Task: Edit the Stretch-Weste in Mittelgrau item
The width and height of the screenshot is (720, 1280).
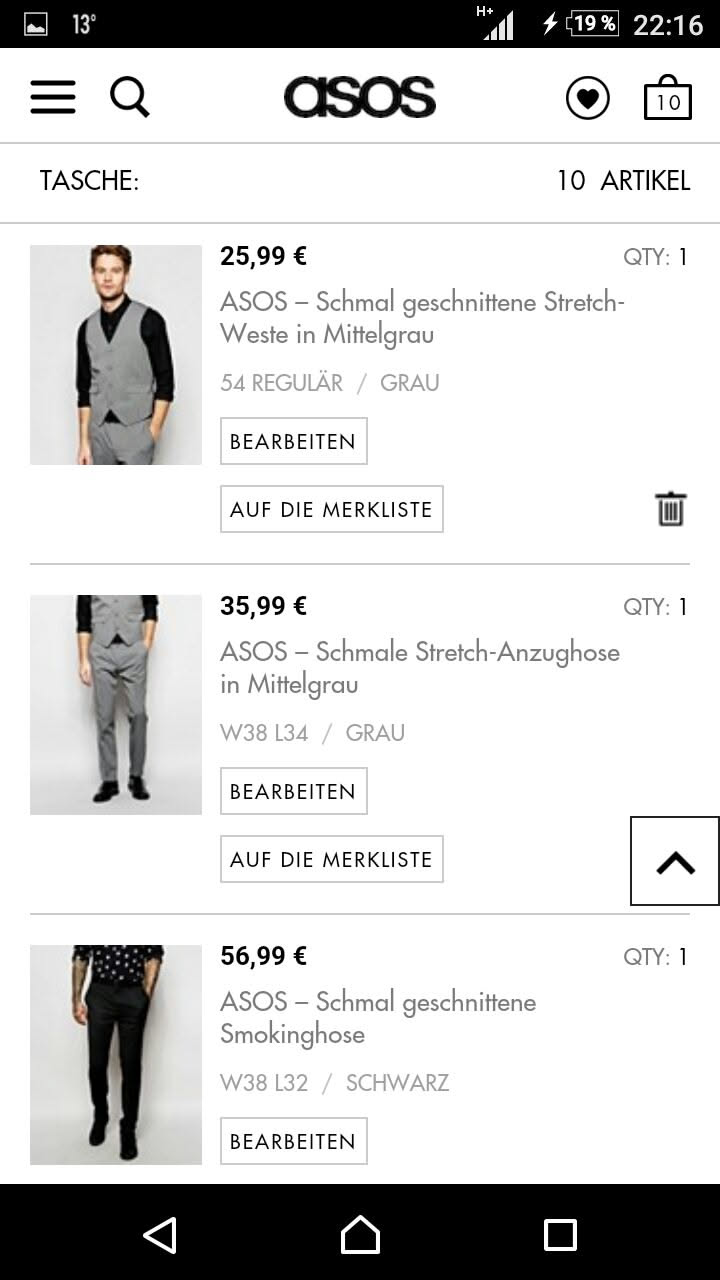Action: tap(293, 441)
